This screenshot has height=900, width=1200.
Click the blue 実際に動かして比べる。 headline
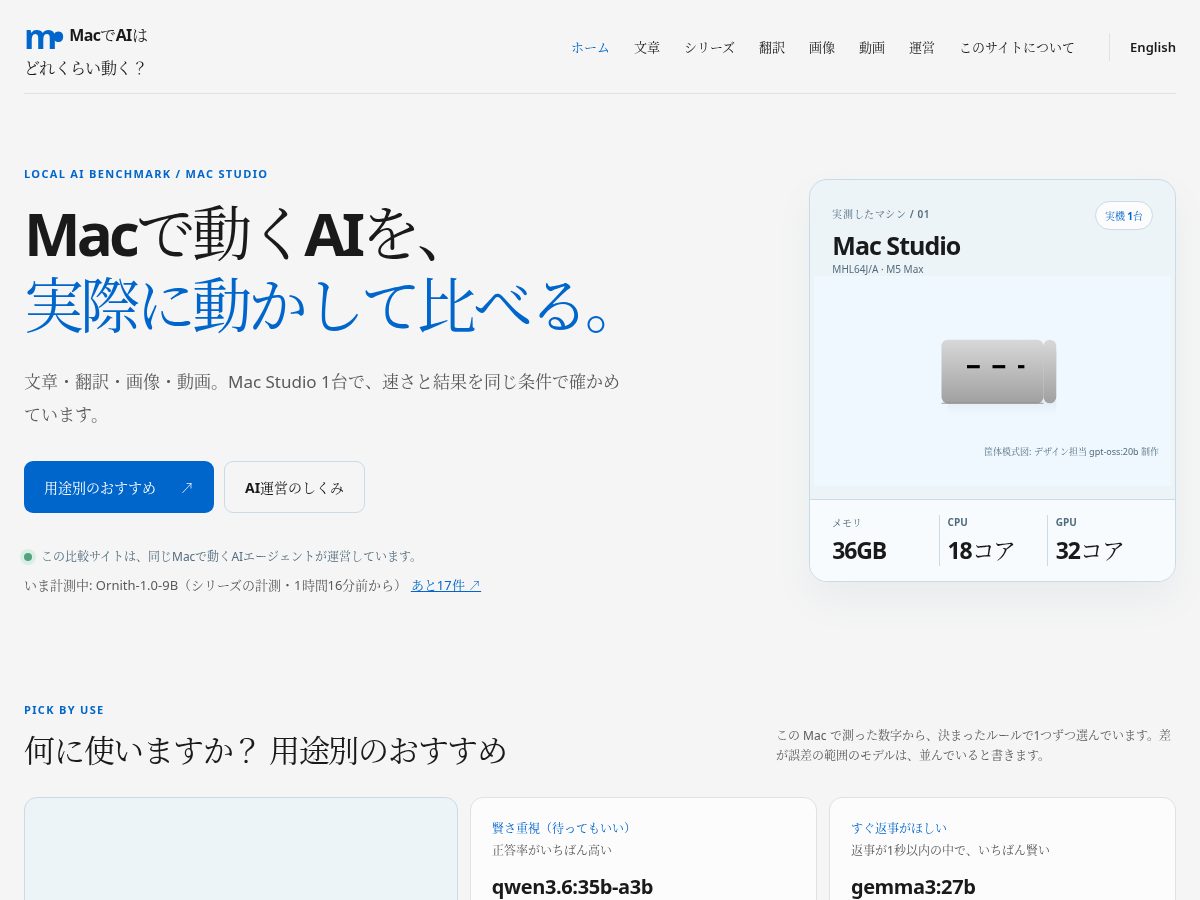(x=320, y=305)
